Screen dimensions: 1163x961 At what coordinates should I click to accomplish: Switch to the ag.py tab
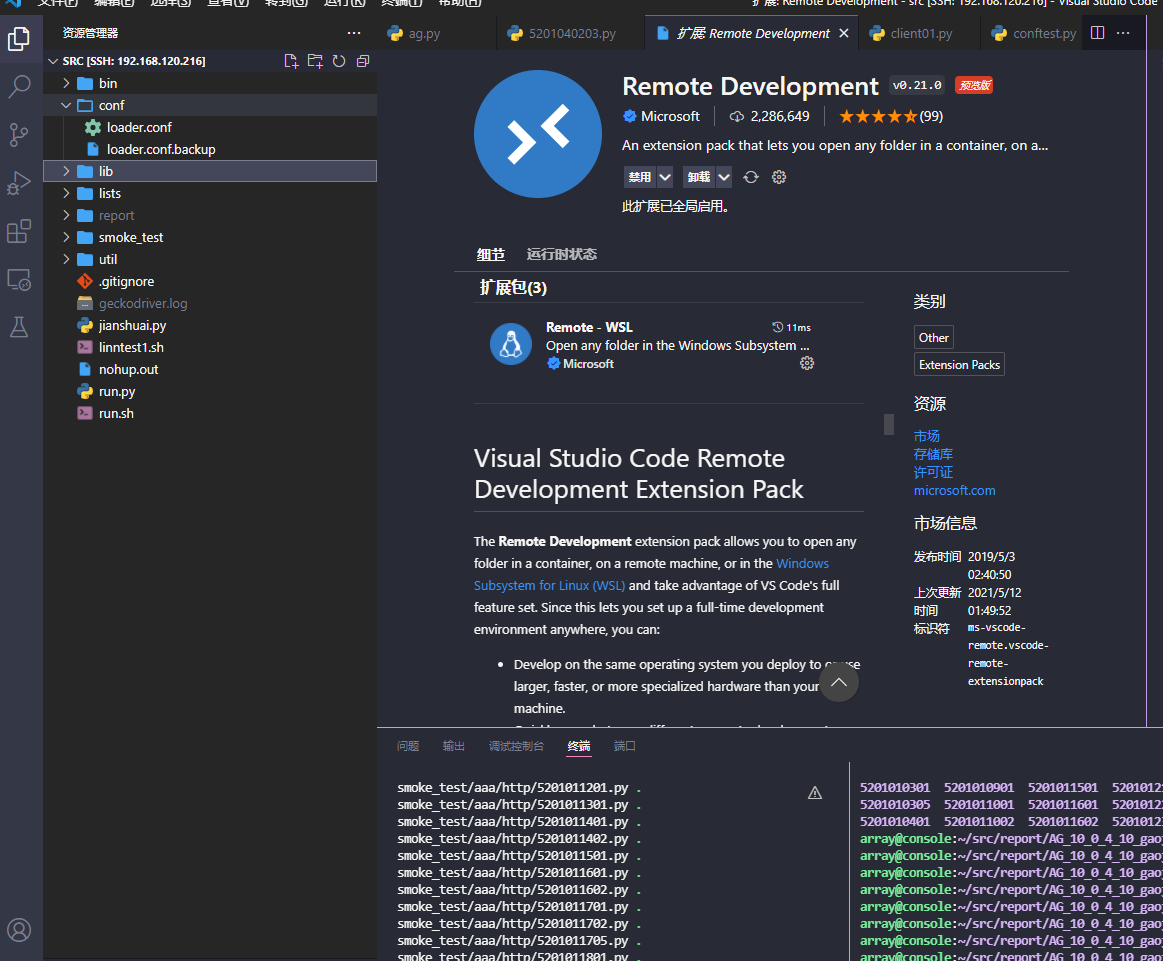coord(424,33)
